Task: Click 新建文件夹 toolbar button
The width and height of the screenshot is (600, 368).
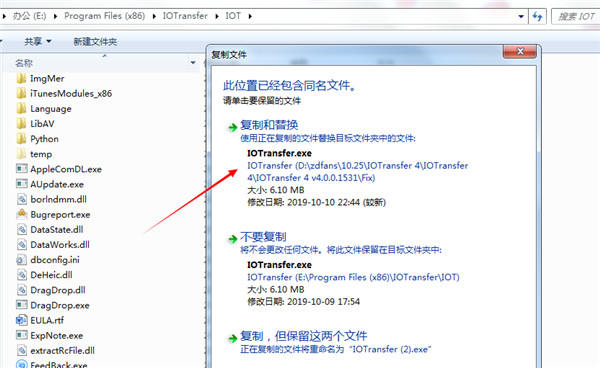Action: (95, 41)
